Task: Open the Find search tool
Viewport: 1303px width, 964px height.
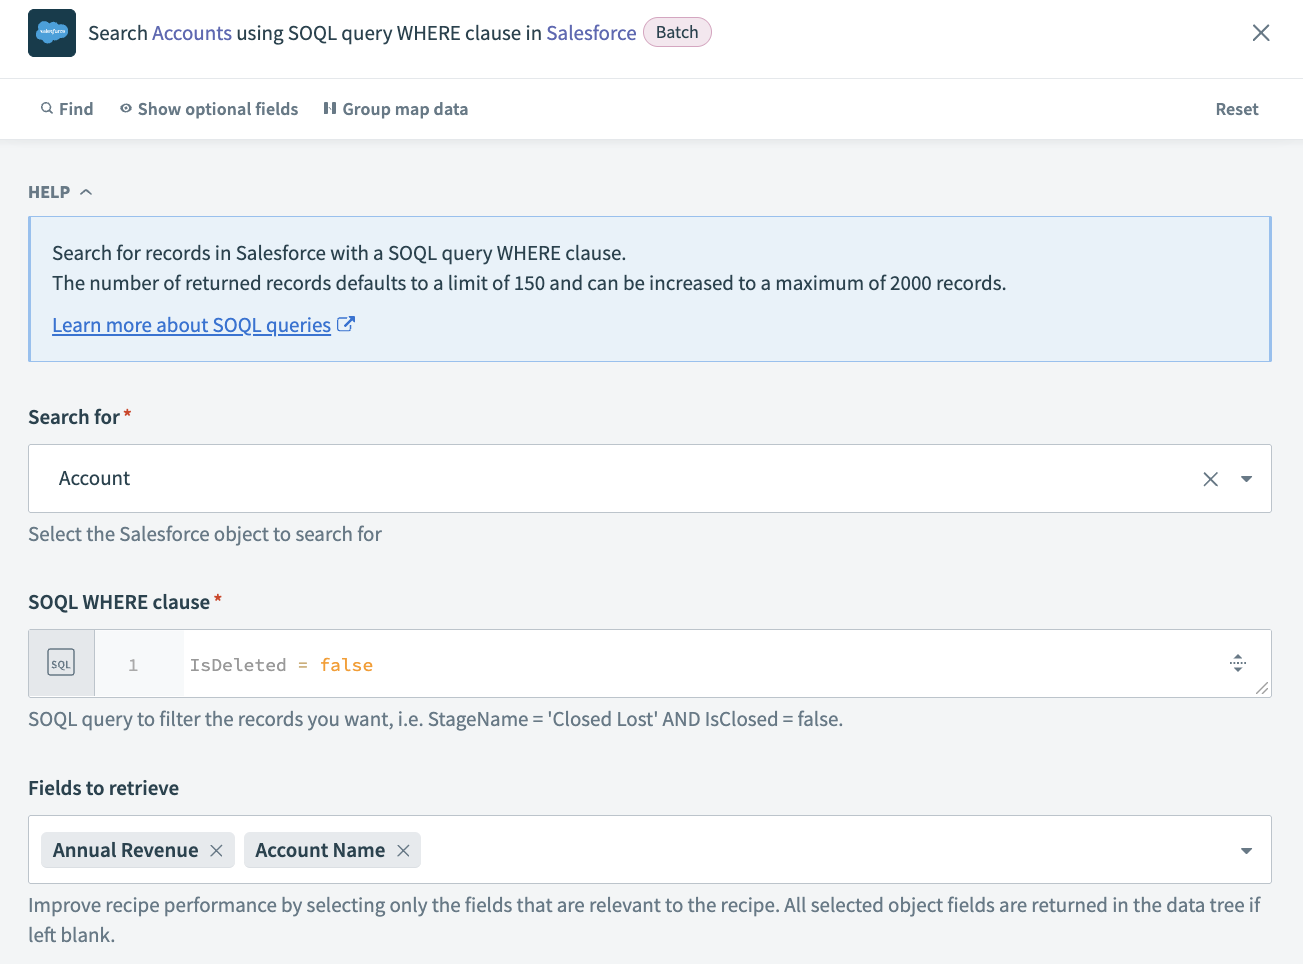Action: tap(67, 109)
